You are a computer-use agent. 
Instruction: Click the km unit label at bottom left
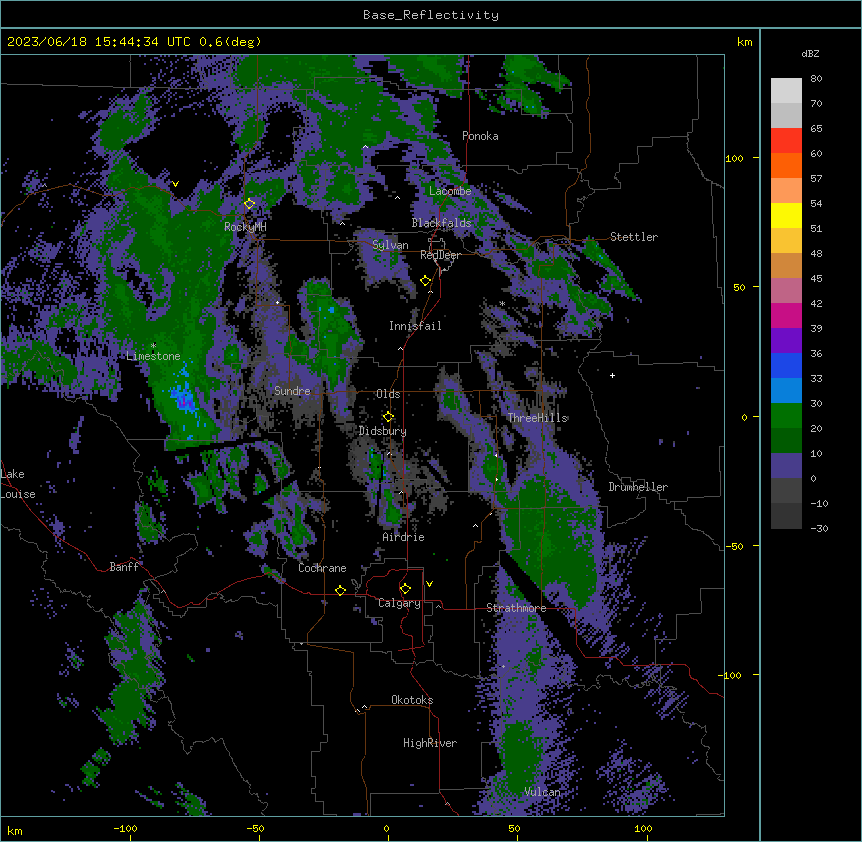tap(15, 830)
